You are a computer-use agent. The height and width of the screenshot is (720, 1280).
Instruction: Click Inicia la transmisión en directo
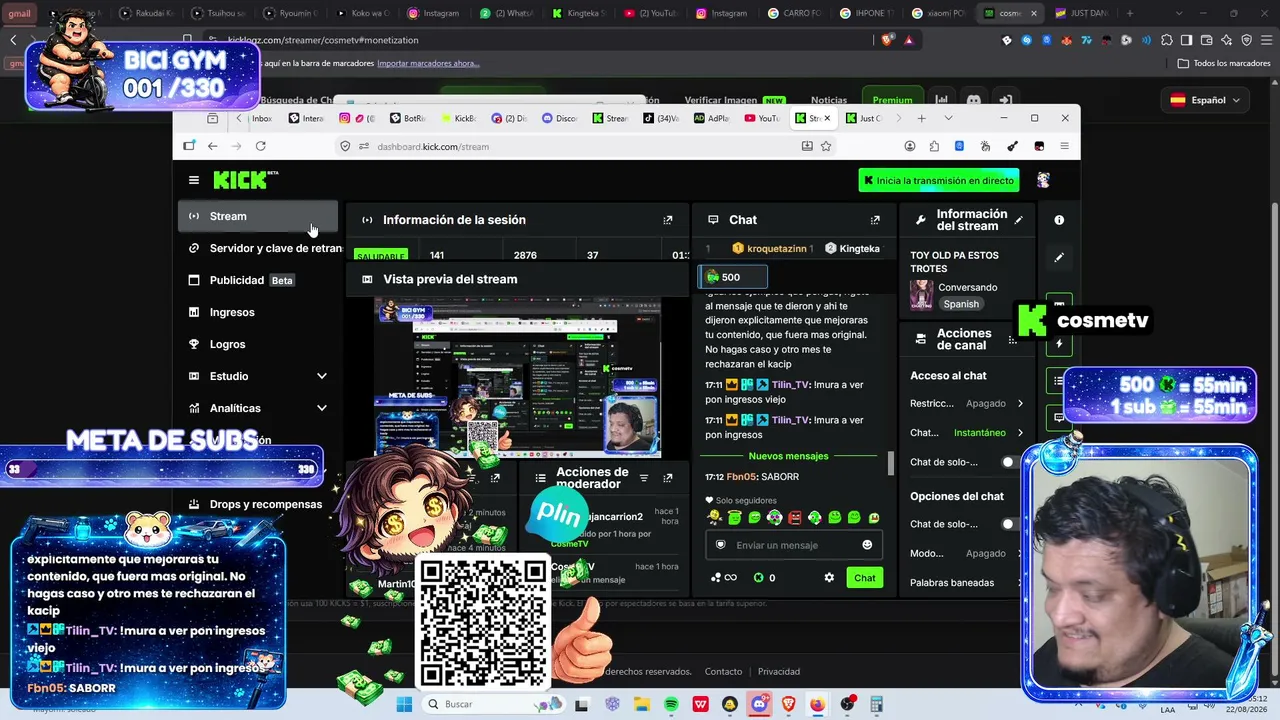(x=939, y=180)
